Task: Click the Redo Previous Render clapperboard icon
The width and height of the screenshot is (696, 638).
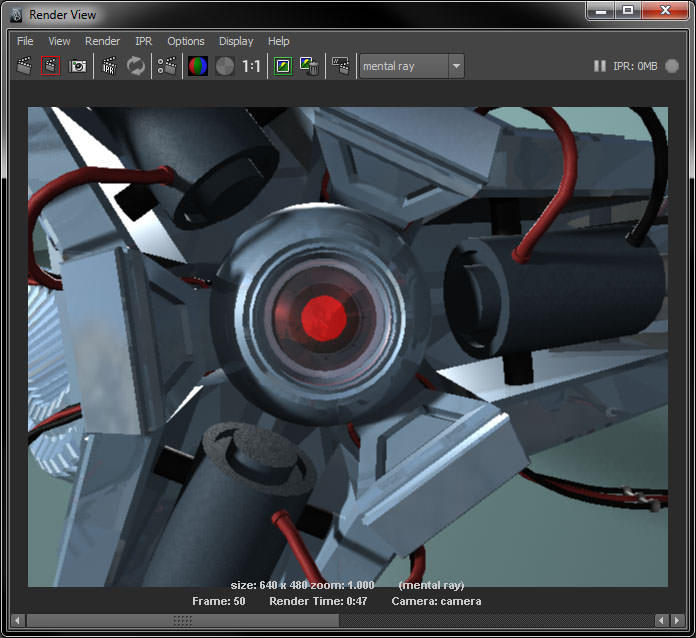Action: [x=25, y=66]
